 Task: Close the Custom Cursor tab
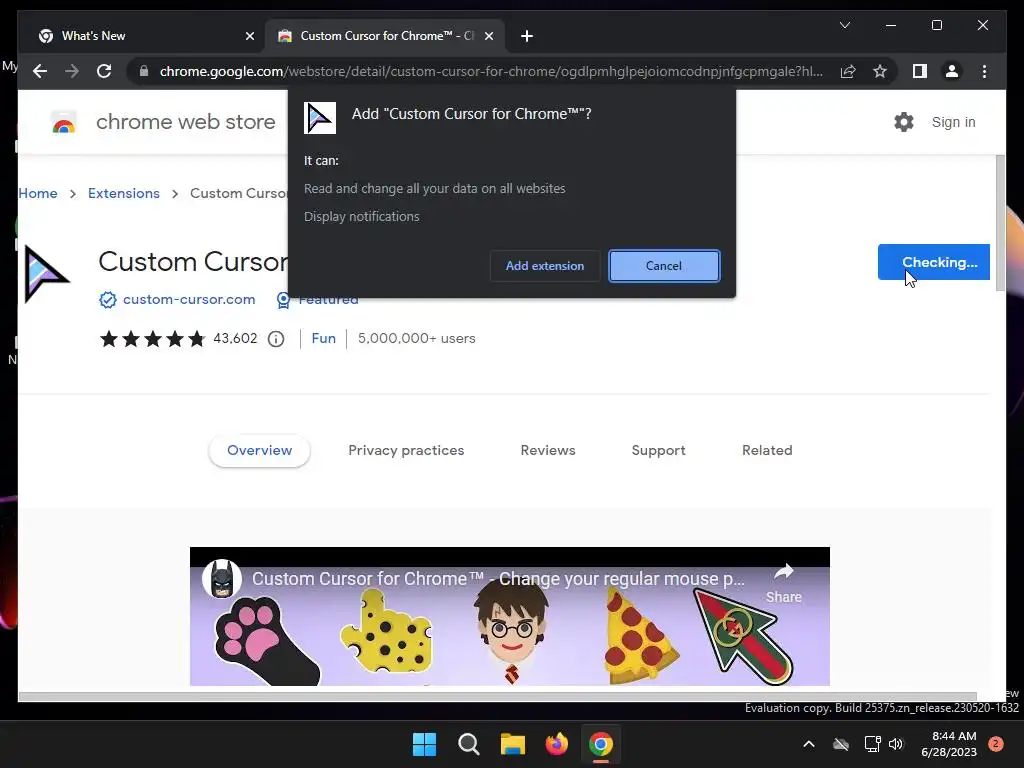(x=489, y=36)
